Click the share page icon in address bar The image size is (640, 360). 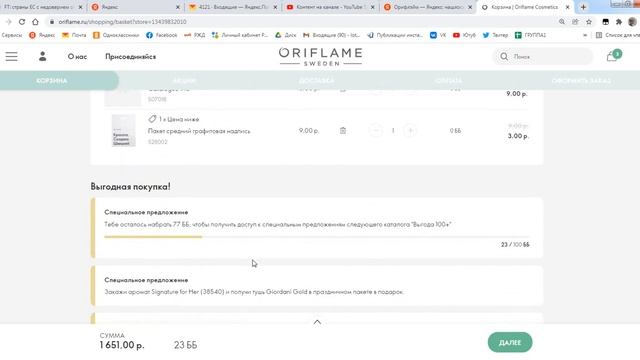tap(575, 22)
